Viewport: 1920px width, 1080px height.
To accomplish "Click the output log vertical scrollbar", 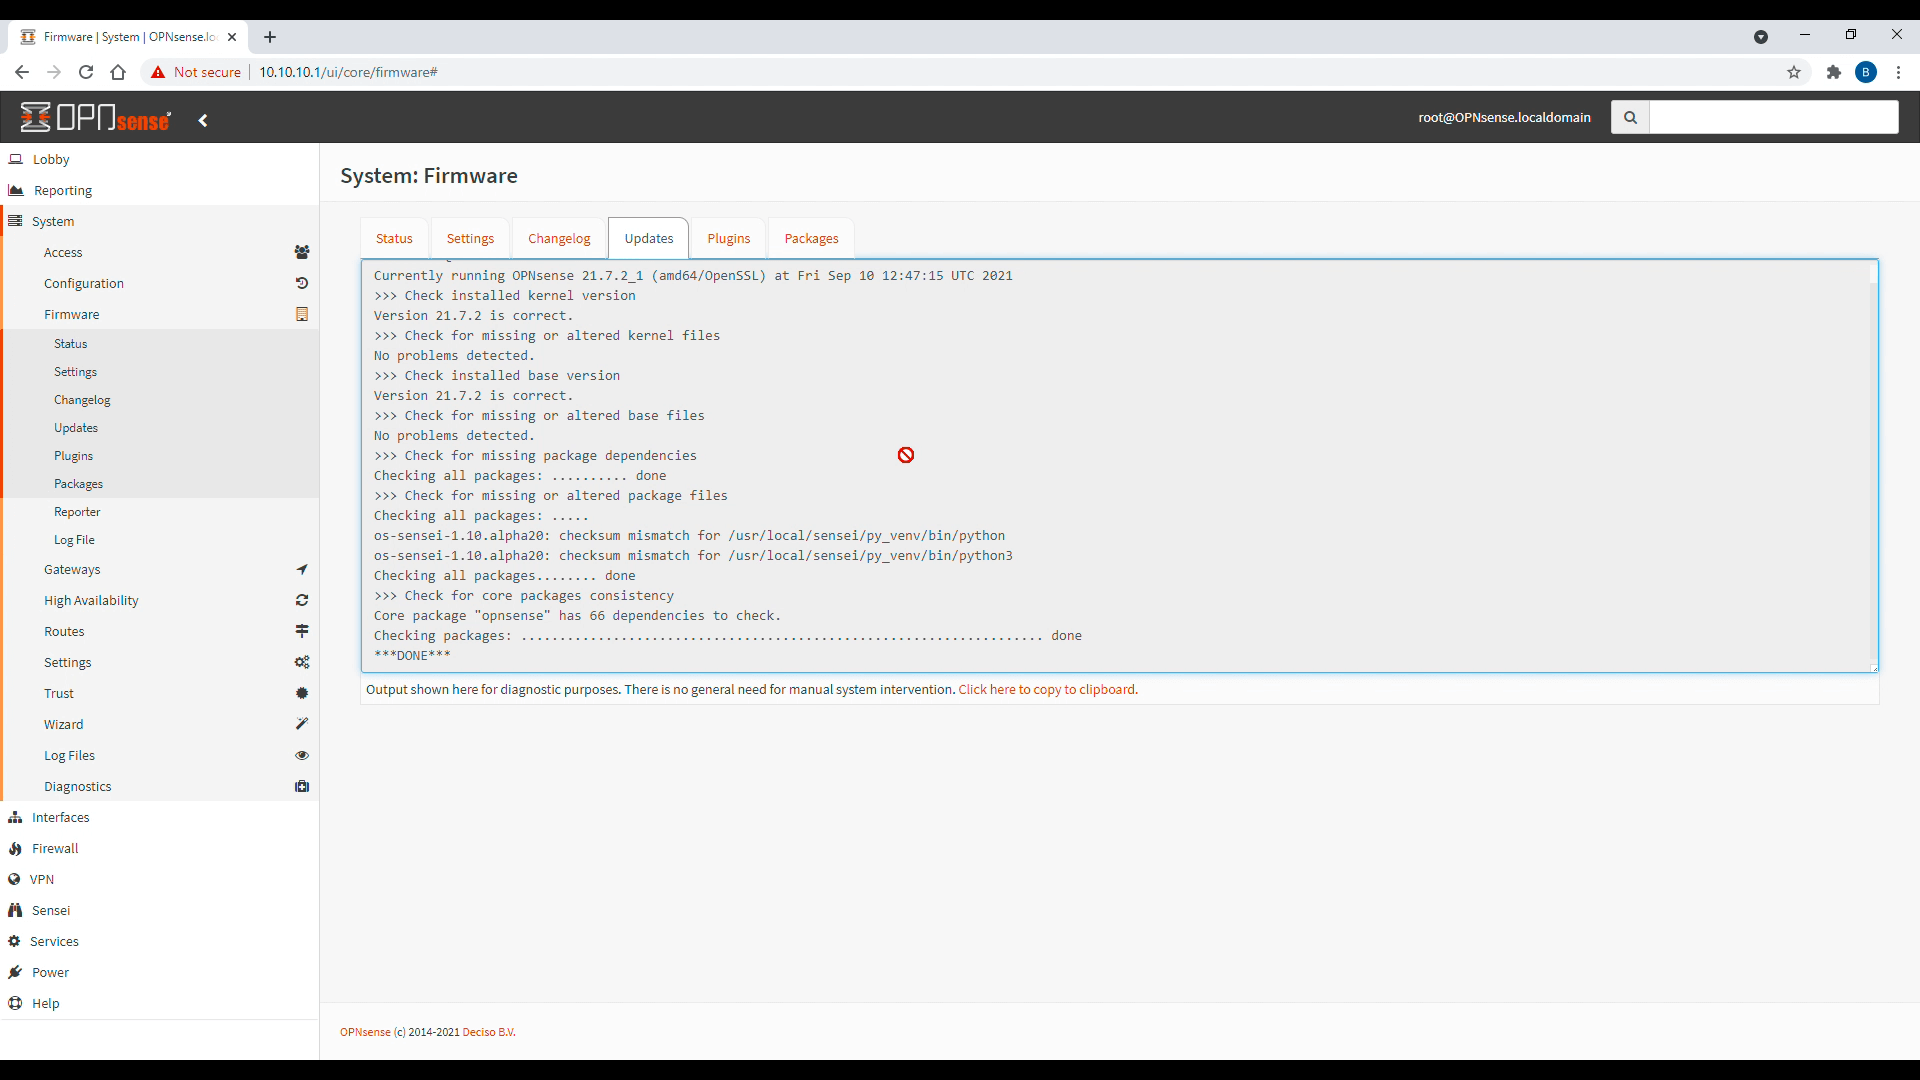I will 1873,465.
